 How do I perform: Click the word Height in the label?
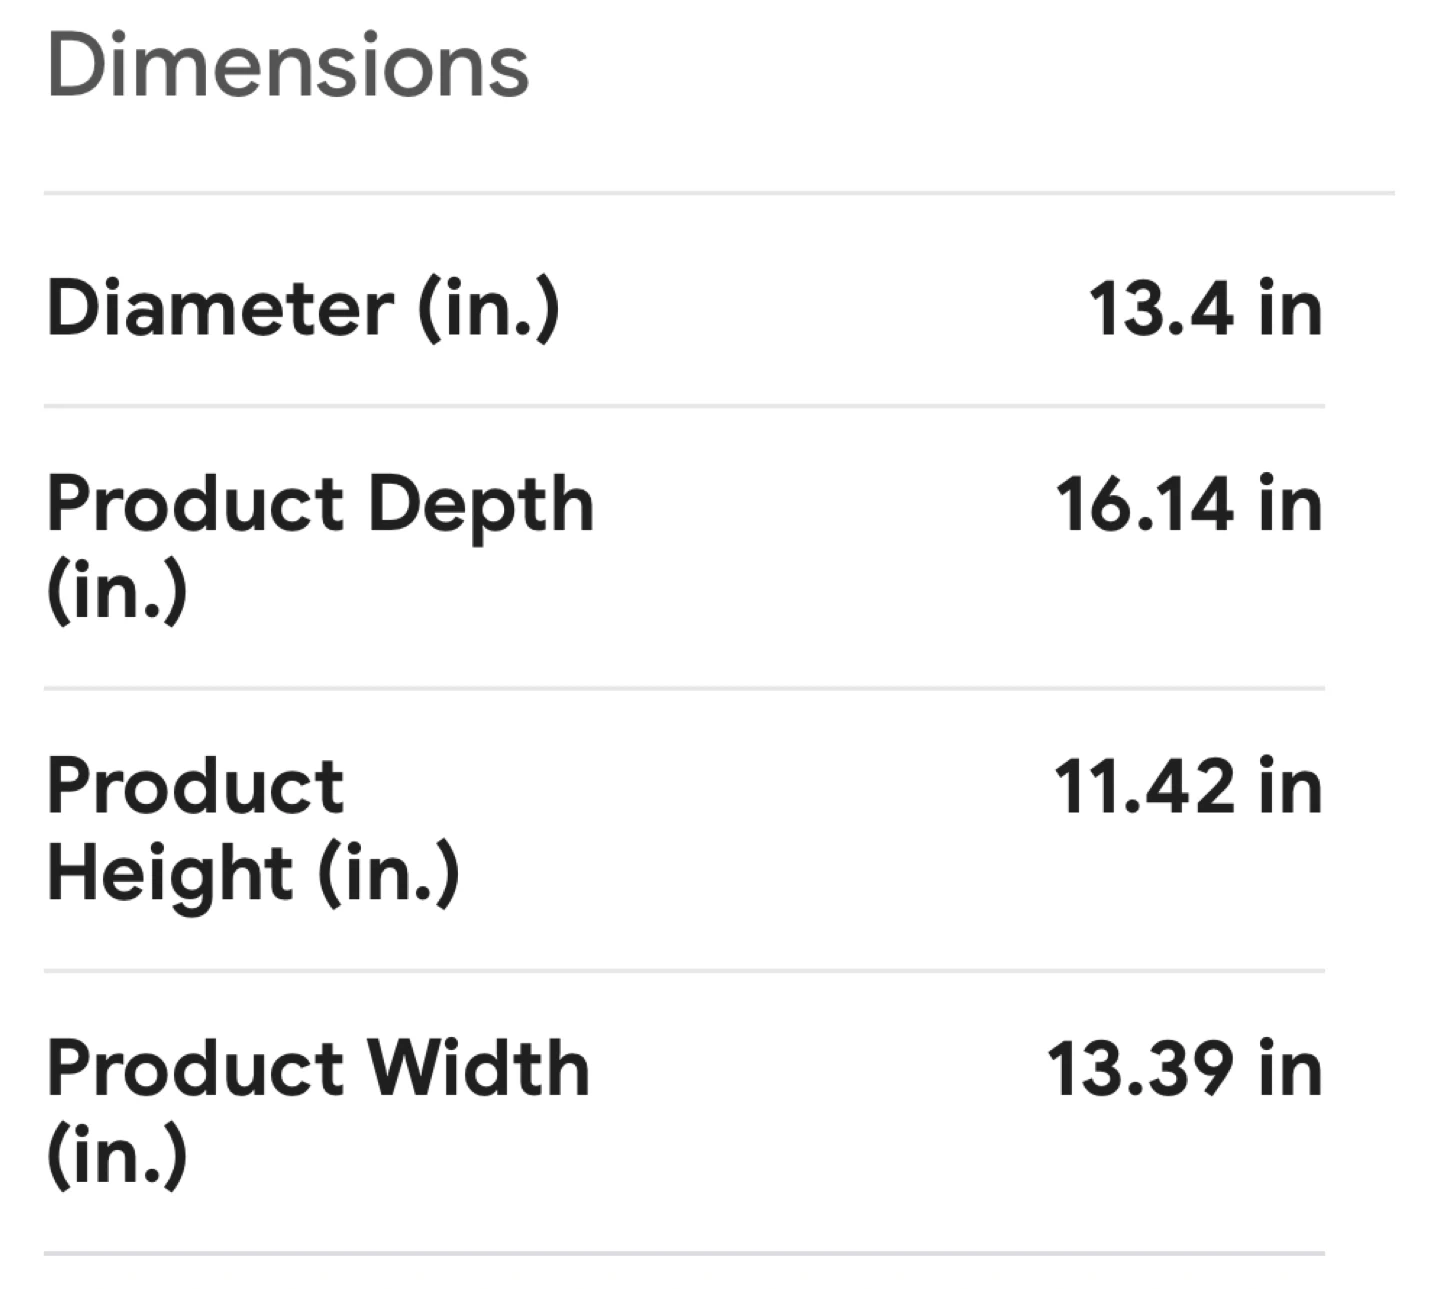tap(170, 874)
